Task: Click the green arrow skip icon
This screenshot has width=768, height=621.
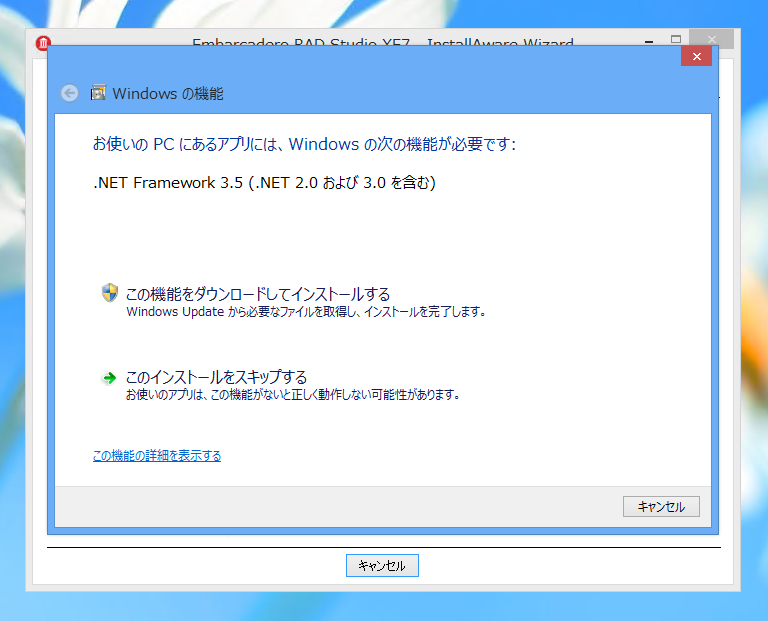Action: point(109,378)
